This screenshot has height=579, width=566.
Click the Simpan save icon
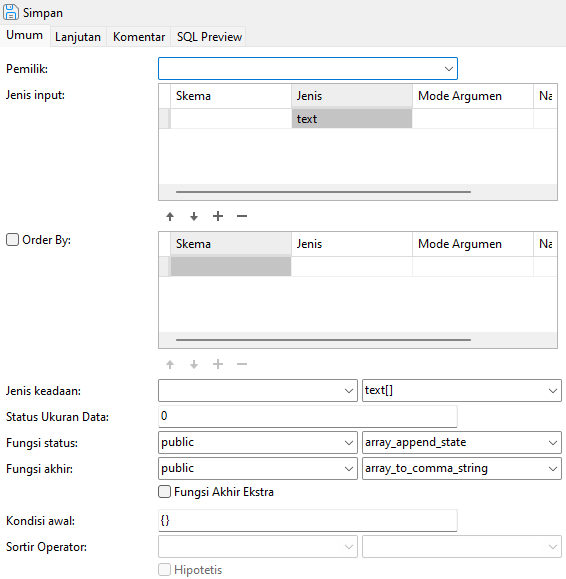pyautogui.click(x=10, y=12)
